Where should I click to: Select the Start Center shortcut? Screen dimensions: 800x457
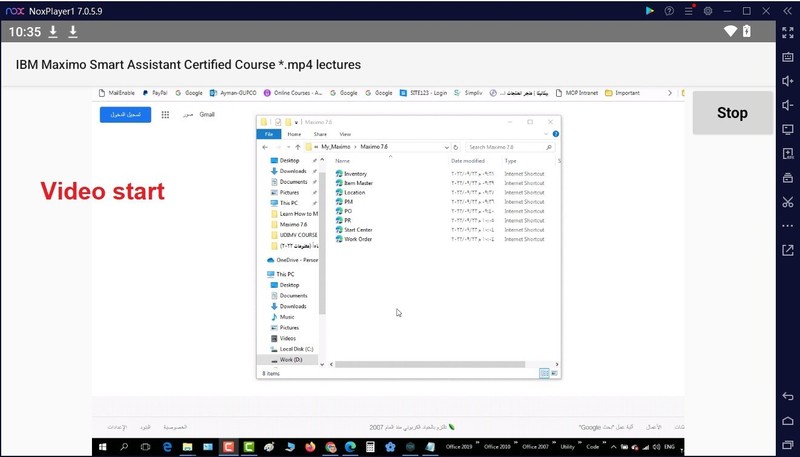[354, 230]
